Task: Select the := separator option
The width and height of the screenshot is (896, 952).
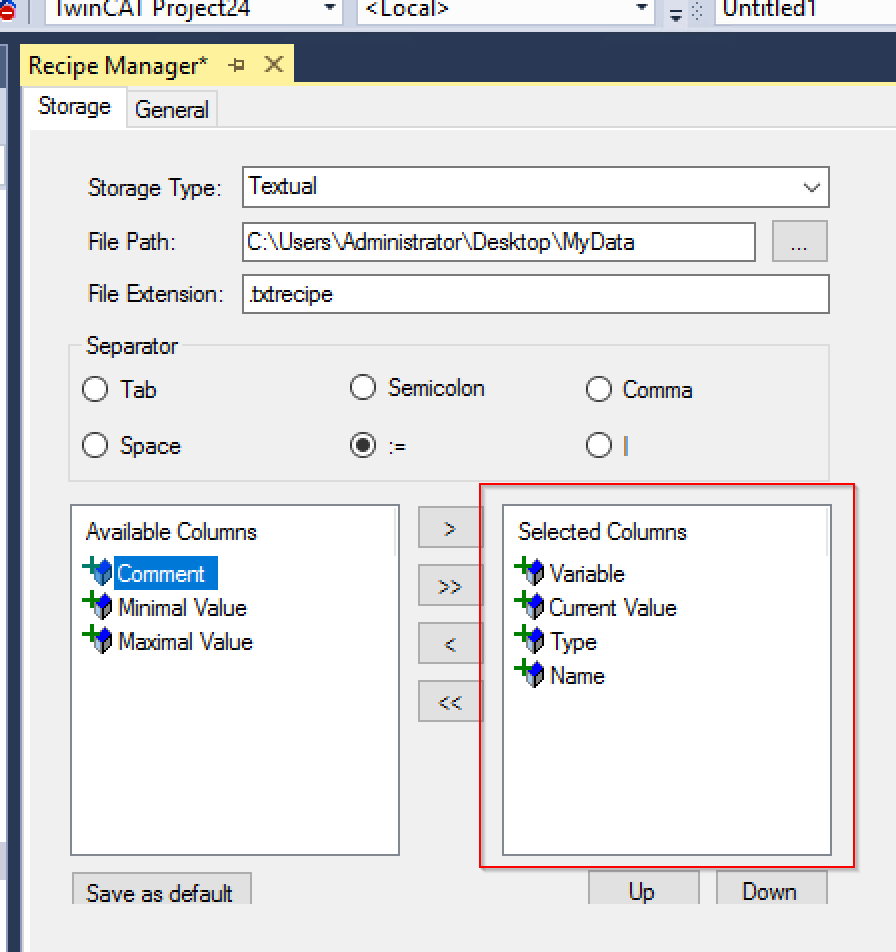Action: click(363, 445)
